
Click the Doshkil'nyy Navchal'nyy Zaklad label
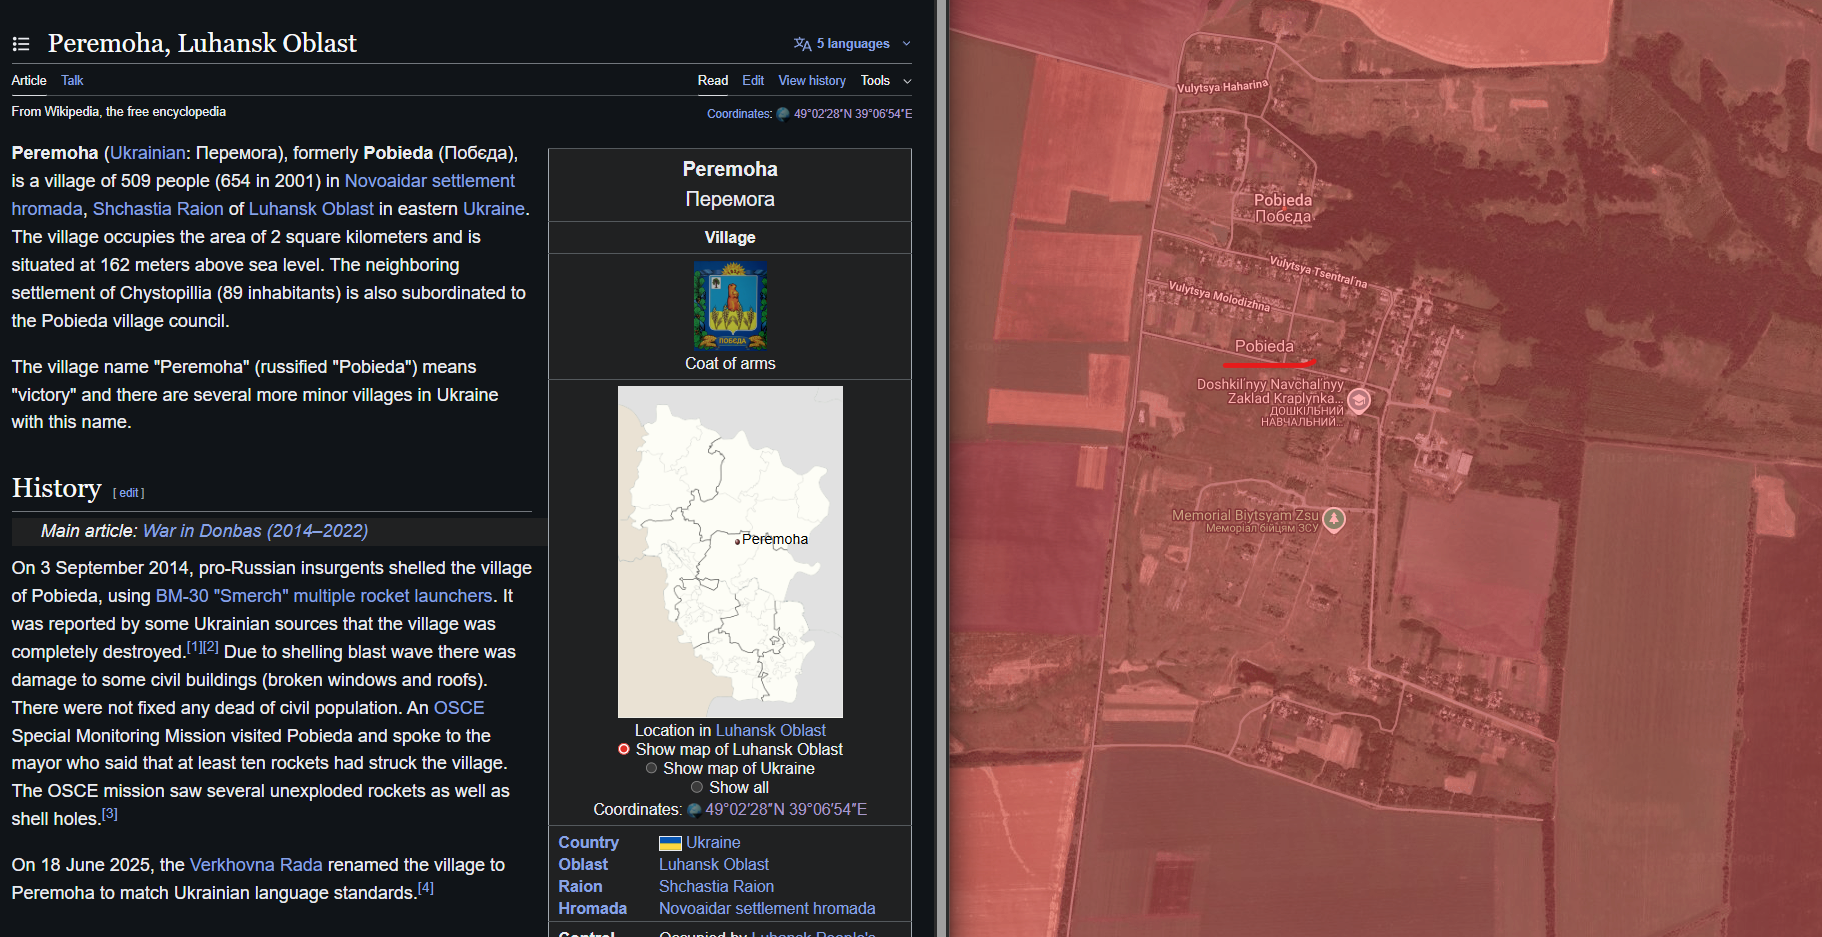1271,402
